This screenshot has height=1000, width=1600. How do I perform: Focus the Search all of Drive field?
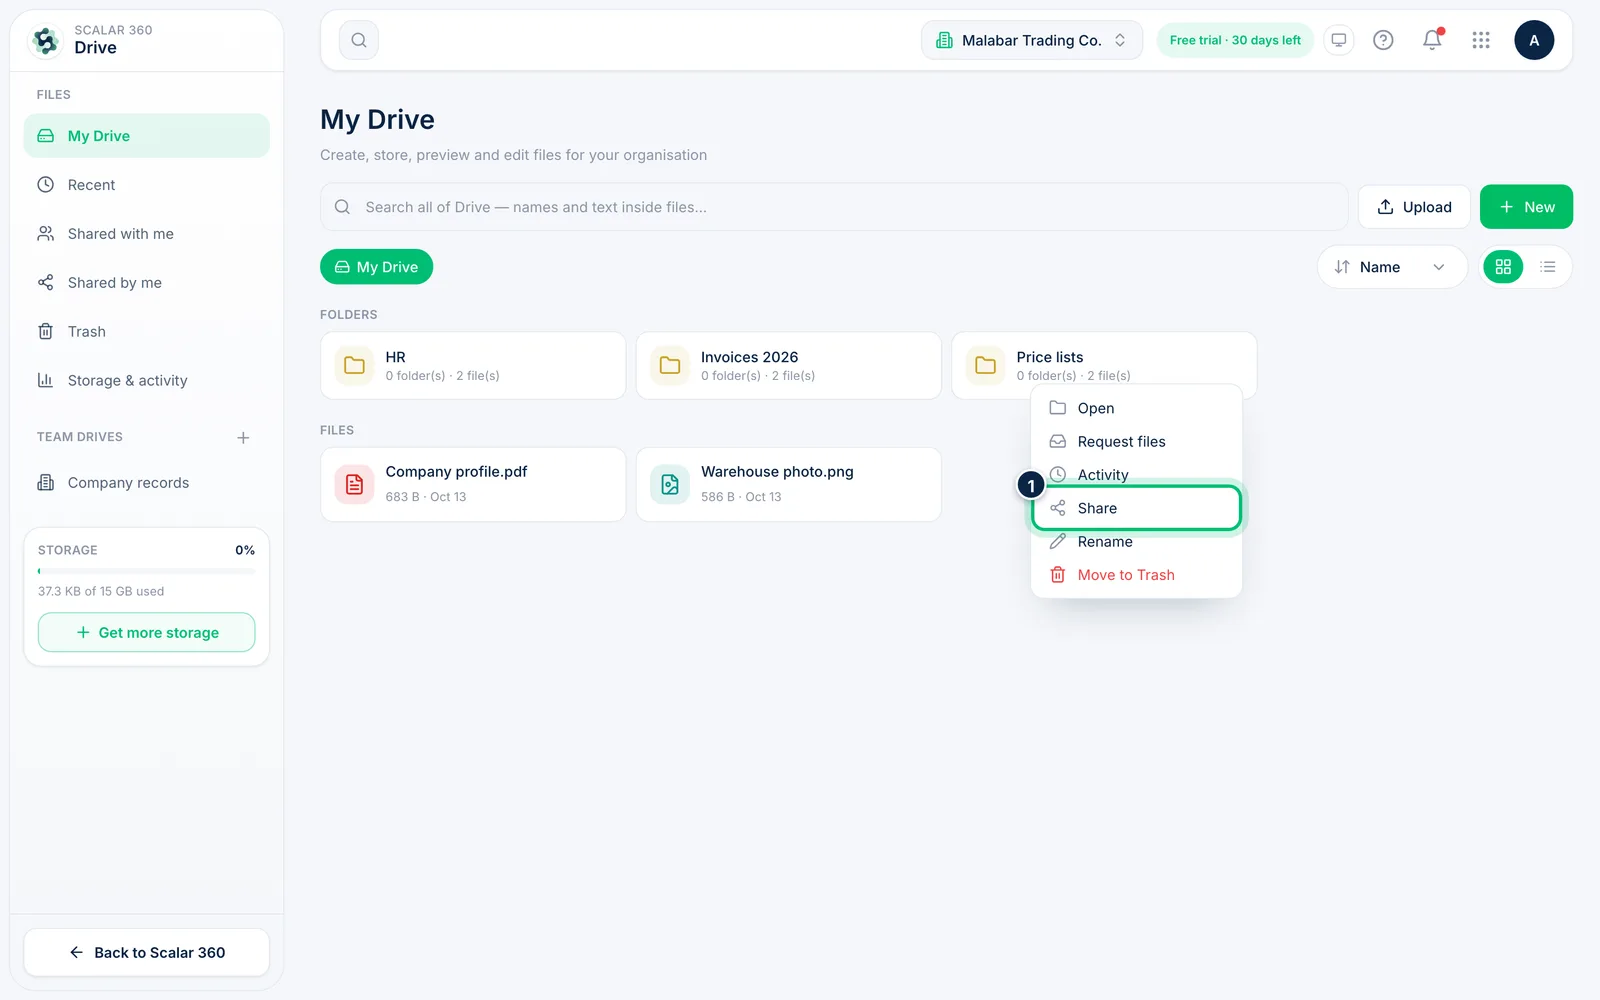[x=834, y=207]
